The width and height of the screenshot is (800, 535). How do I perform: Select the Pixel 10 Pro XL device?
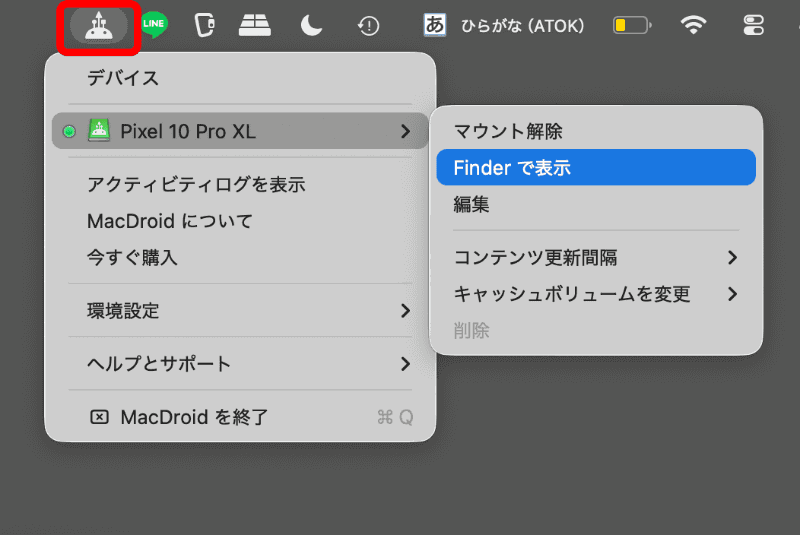[240, 131]
